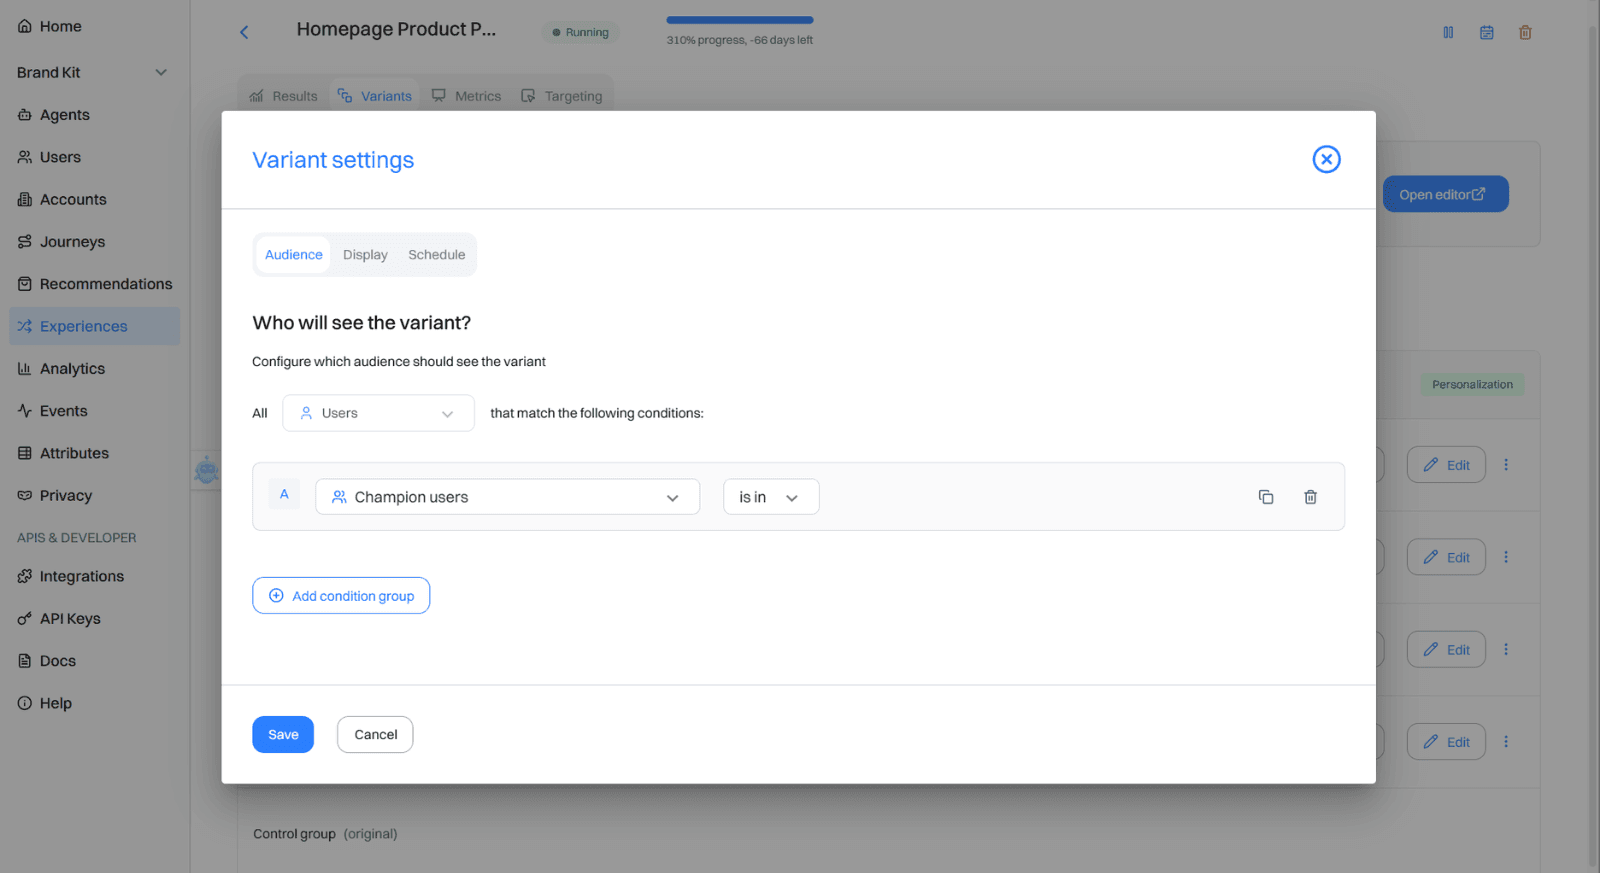This screenshot has height=873, width=1600.
Task: Open the Analytics page
Action: click(61, 368)
